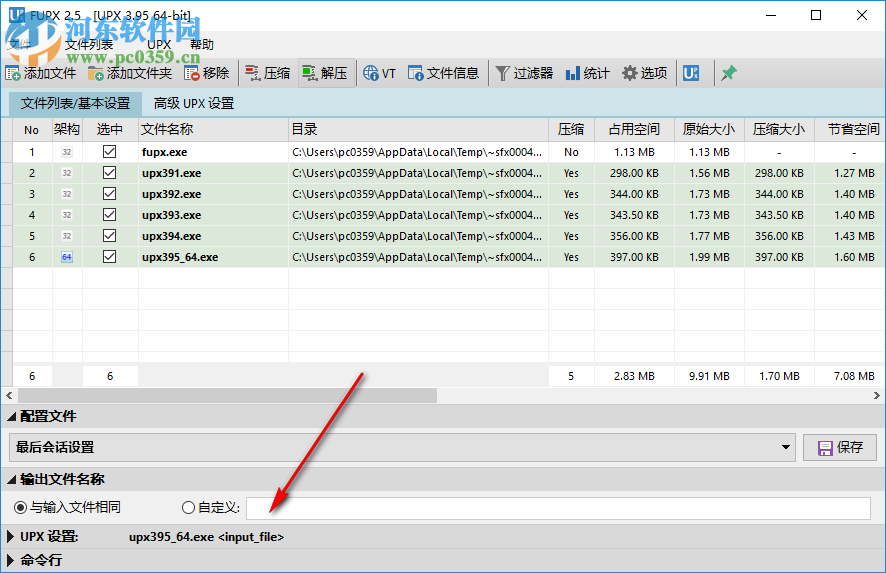Click the total 9.91 MB summary cell
Viewport: 886px width, 573px height.
[x=709, y=376]
